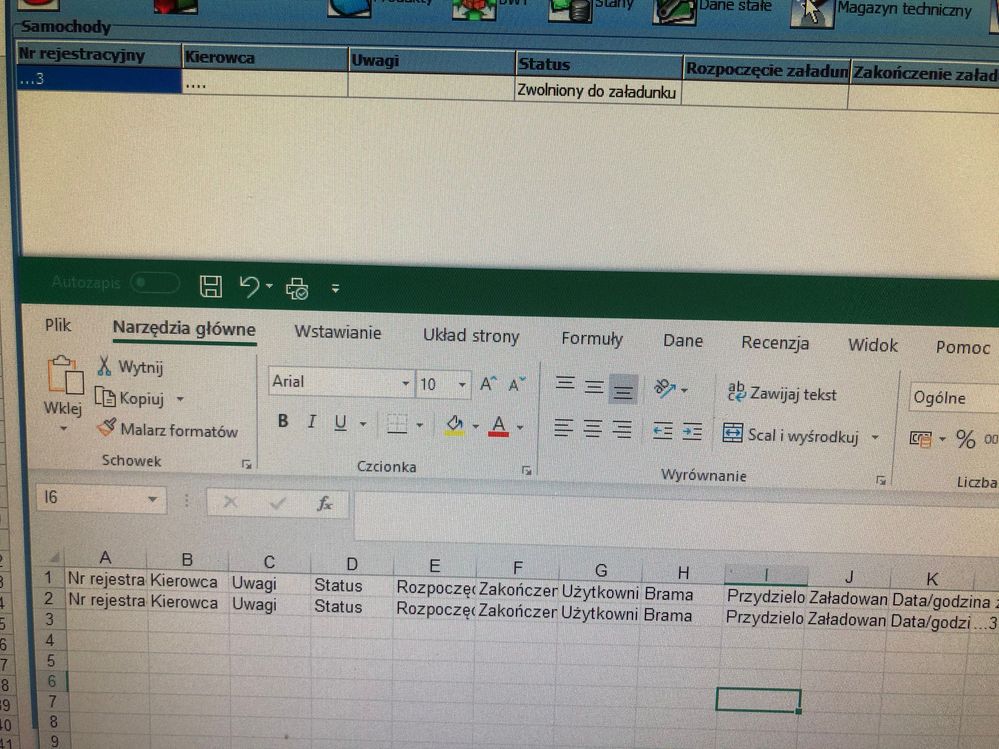Increase indent icon
Viewport: 999px width, 749px height.
[691, 432]
